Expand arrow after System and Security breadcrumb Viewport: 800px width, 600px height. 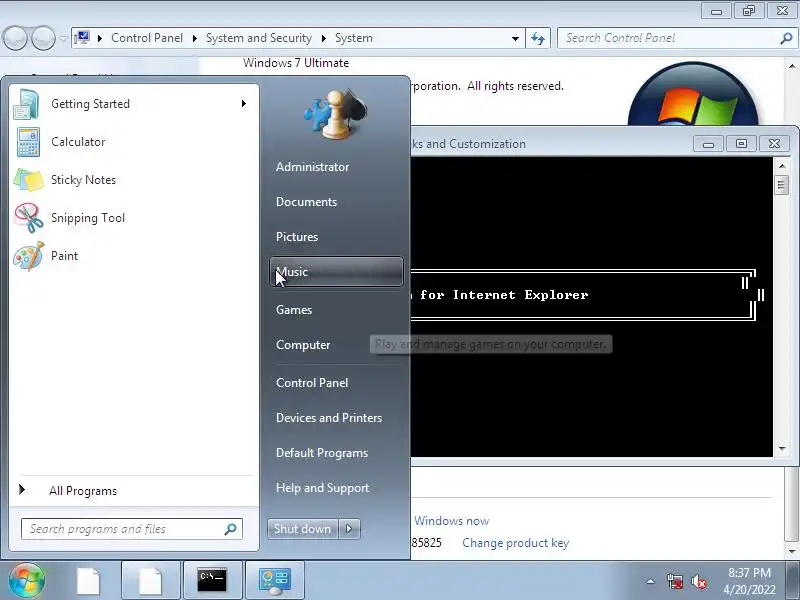click(x=324, y=38)
